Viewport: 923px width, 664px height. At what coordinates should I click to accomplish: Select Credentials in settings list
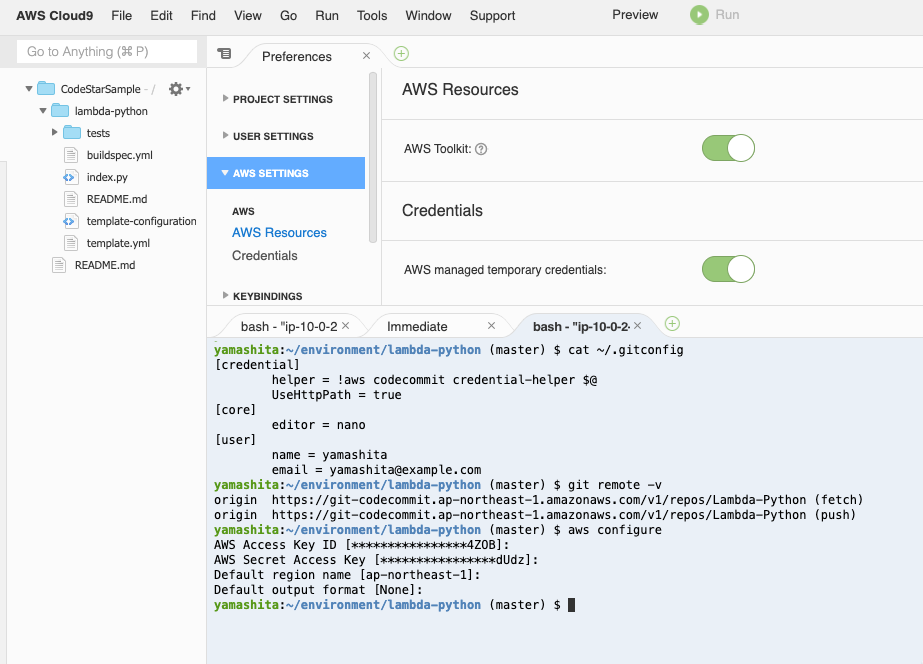pyautogui.click(x=264, y=255)
